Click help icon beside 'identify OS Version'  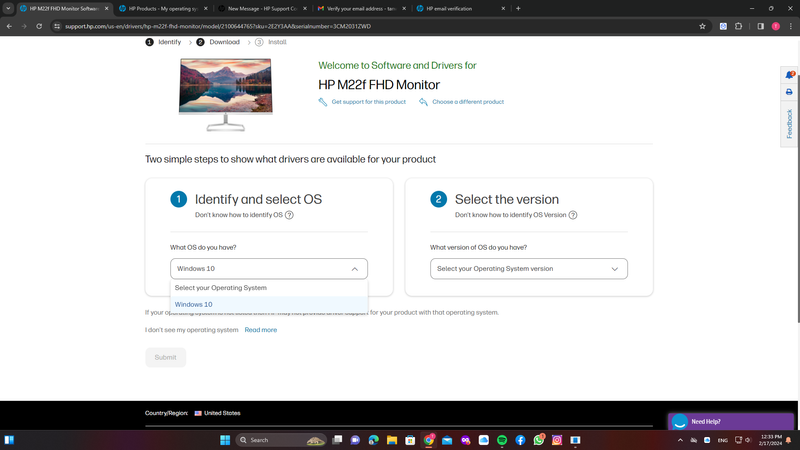click(573, 215)
